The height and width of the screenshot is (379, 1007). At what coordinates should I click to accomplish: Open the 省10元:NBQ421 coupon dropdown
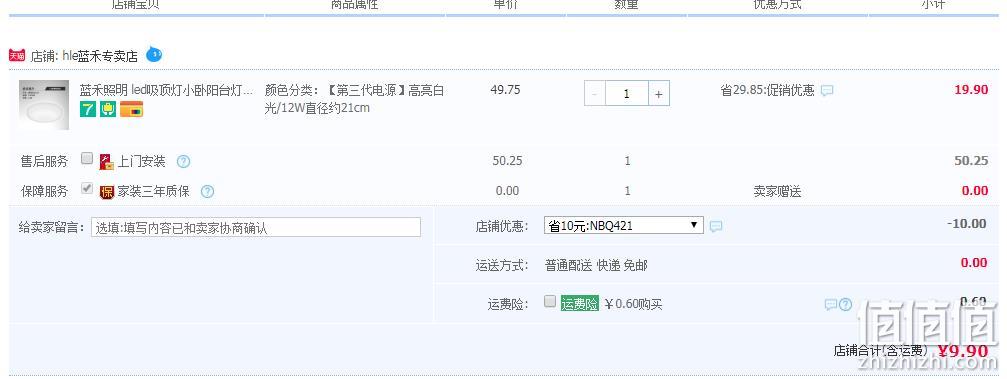click(x=624, y=225)
